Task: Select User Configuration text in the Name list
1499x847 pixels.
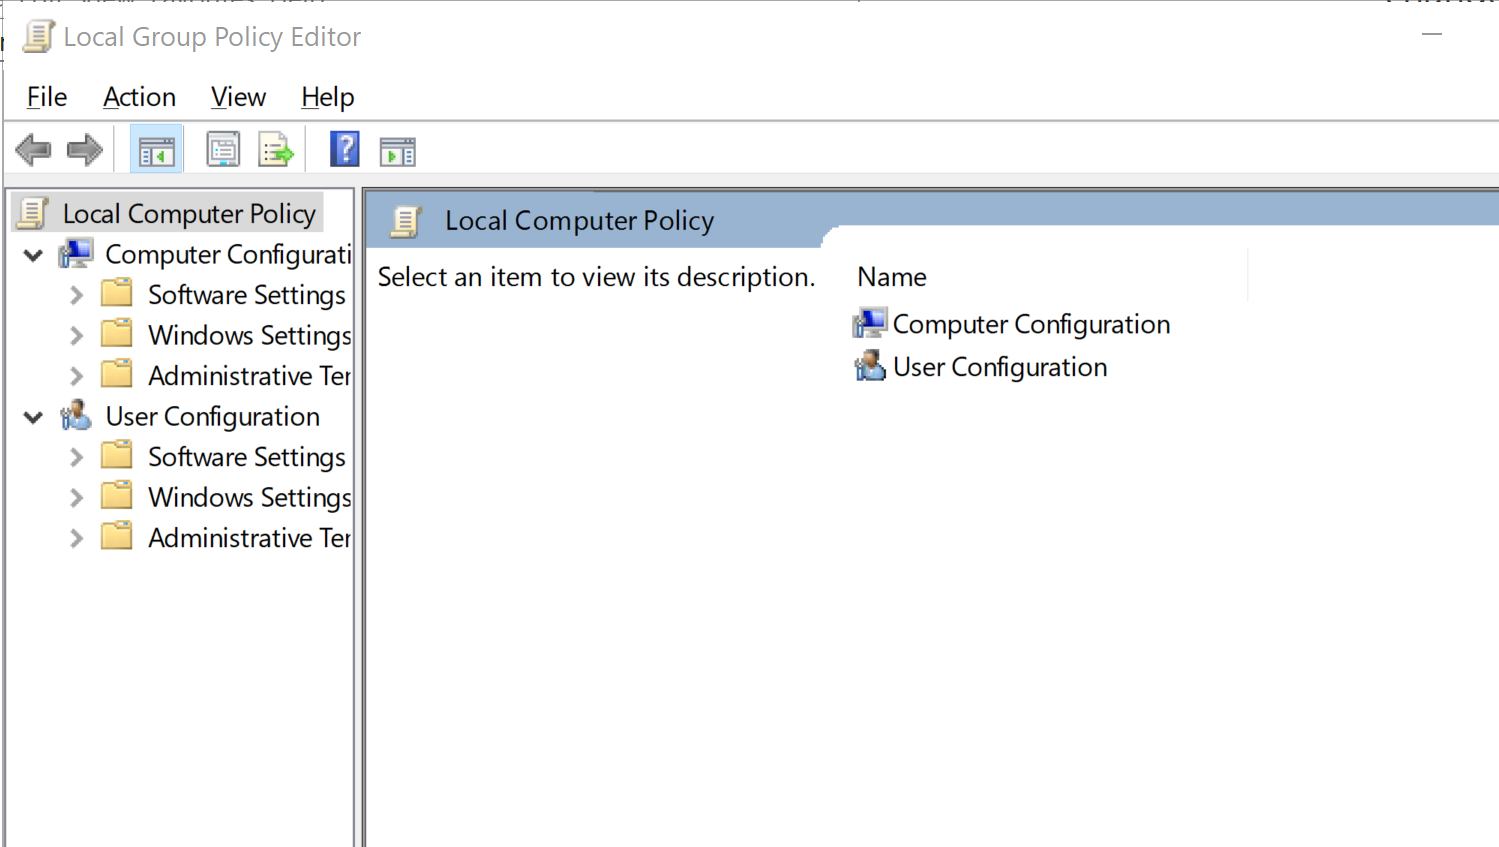Action: 1000,367
